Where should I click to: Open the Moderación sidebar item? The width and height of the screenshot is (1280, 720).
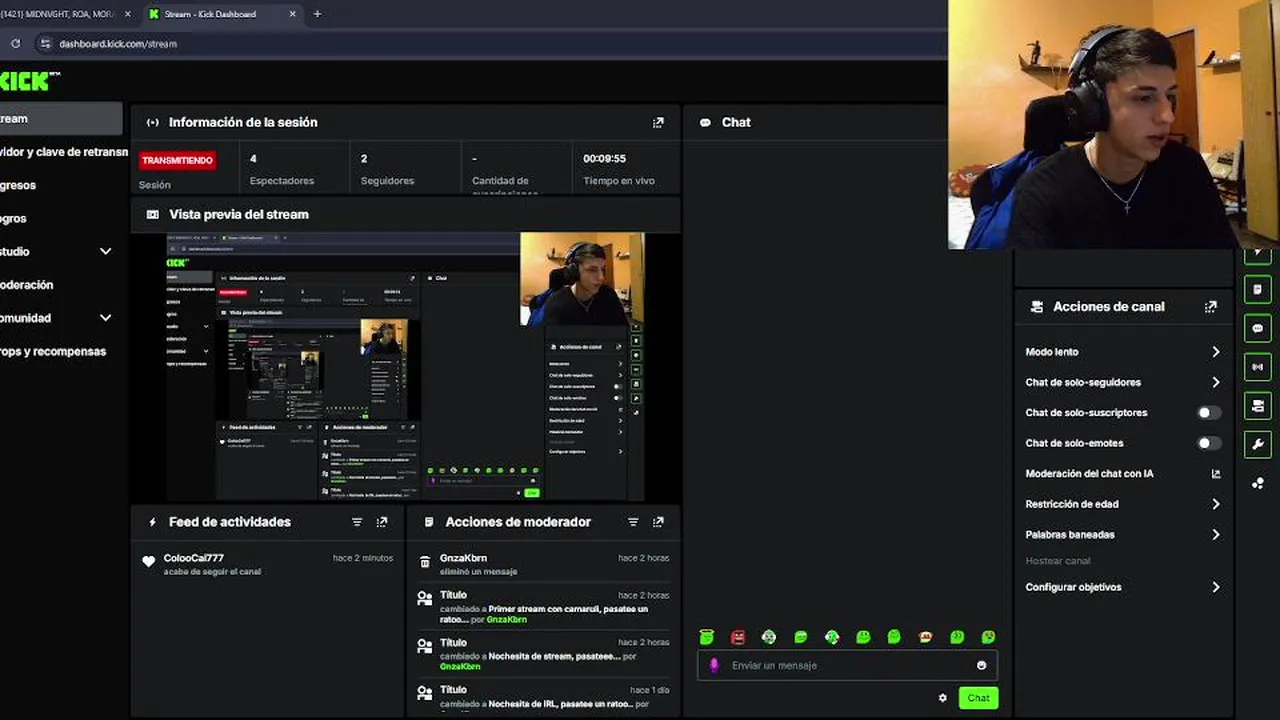coord(27,285)
